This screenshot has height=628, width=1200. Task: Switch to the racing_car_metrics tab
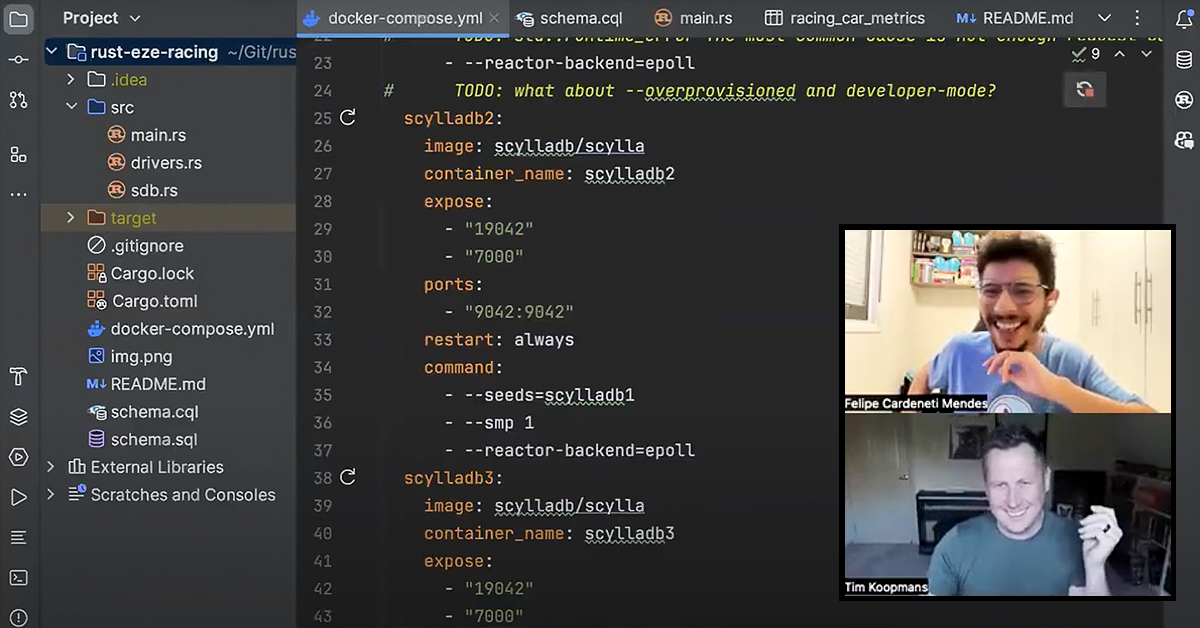[845, 18]
